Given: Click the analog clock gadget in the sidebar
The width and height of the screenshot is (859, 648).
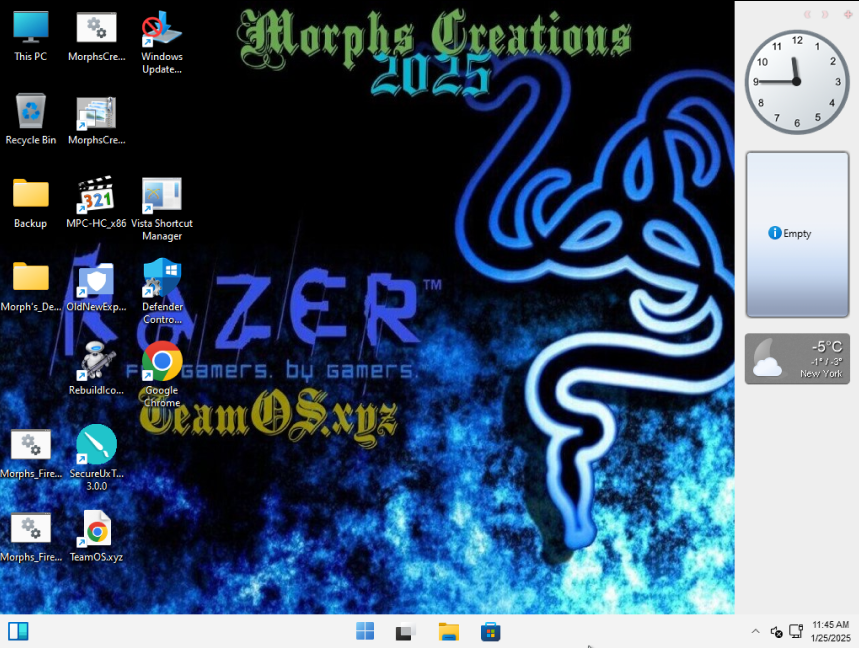Looking at the screenshot, I should 797,82.
